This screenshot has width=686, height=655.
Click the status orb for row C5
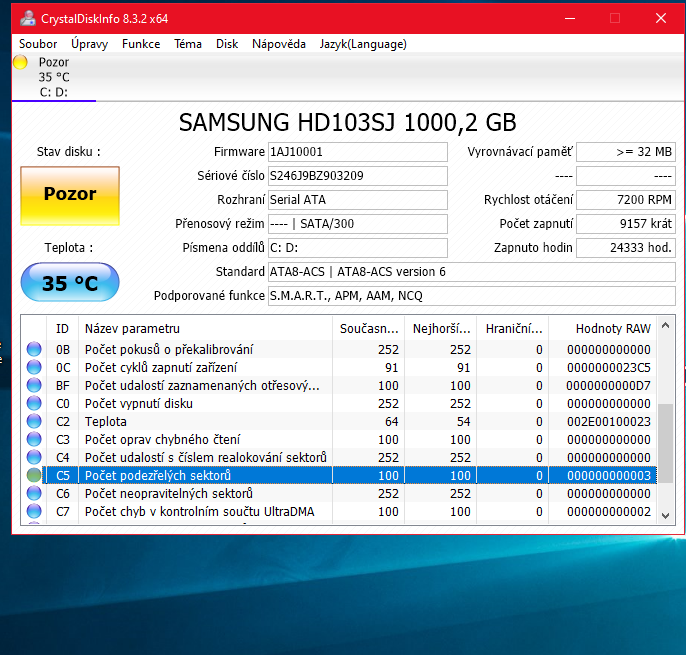(x=34, y=476)
